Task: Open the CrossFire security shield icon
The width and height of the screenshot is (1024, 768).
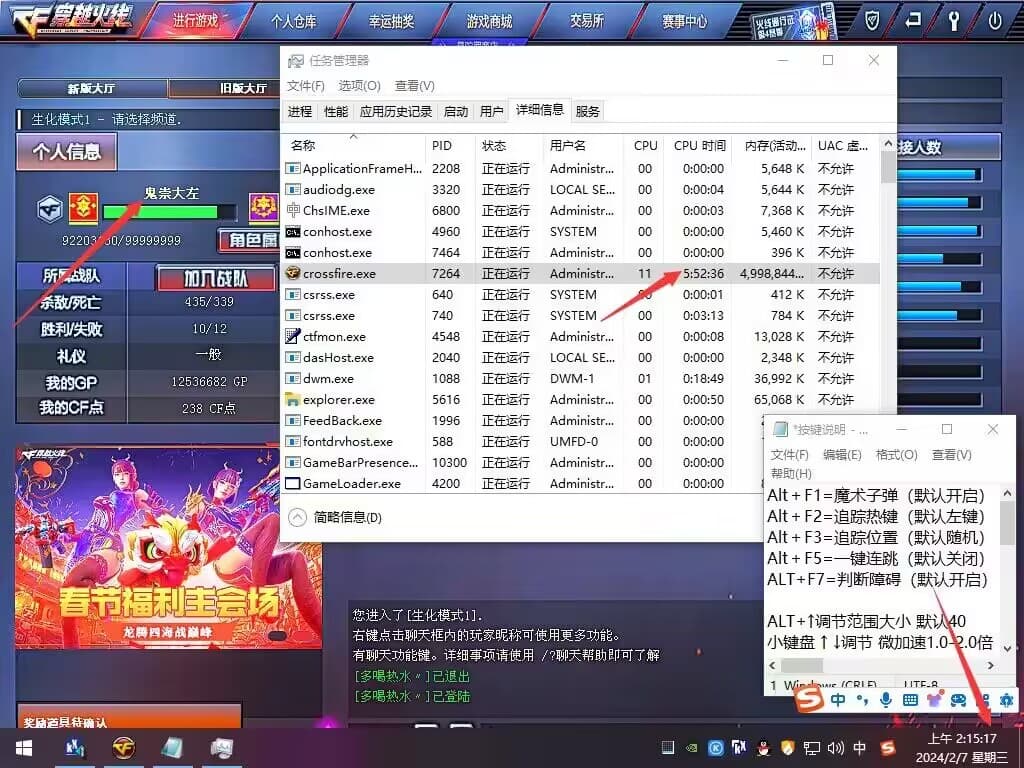Action: tap(872, 21)
